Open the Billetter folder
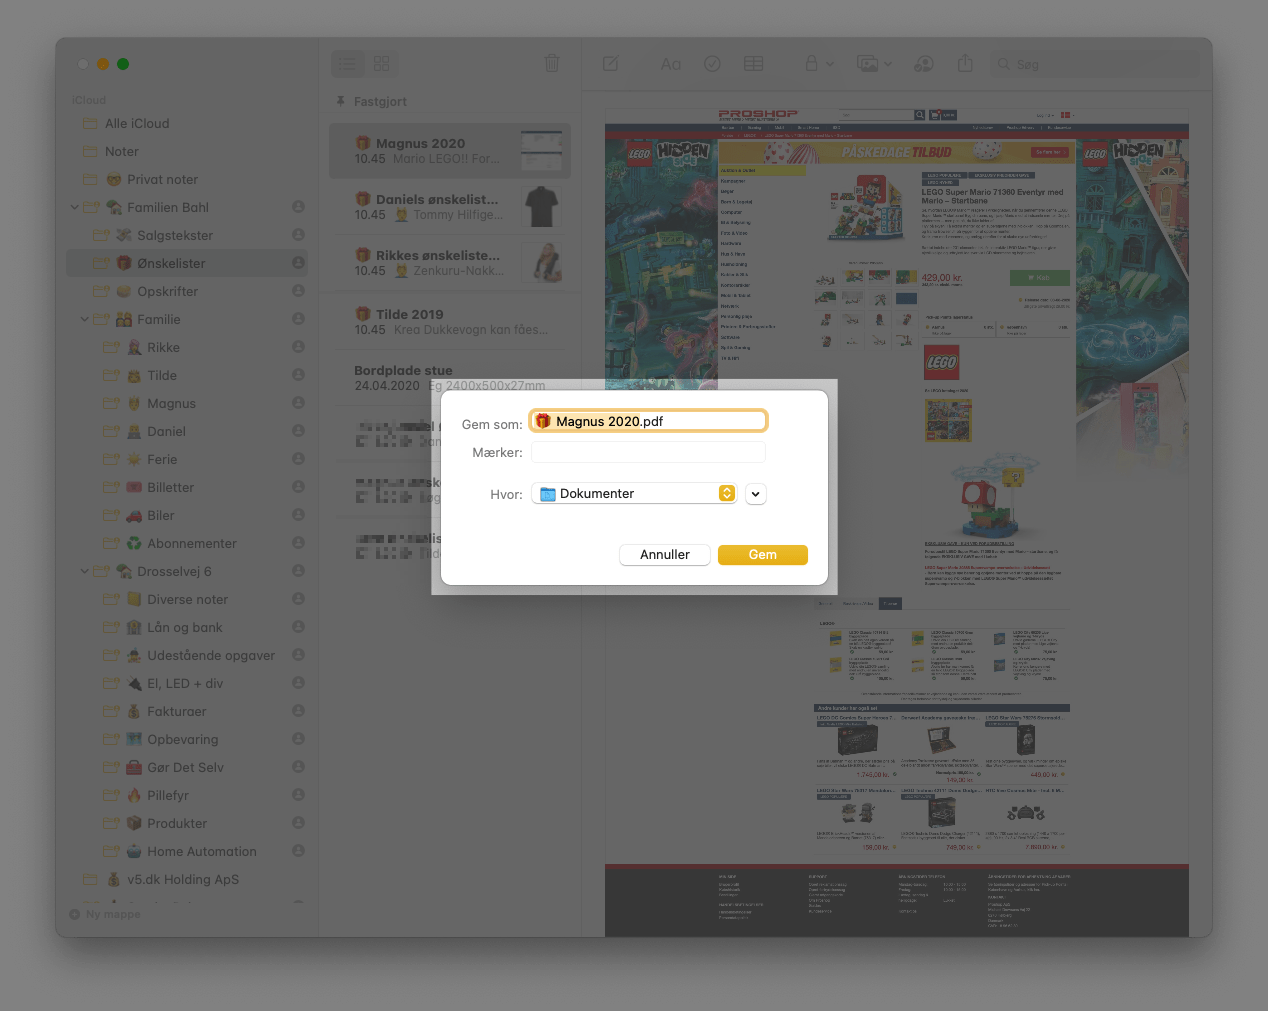Screen dimensions: 1268x1011 pos(187,488)
